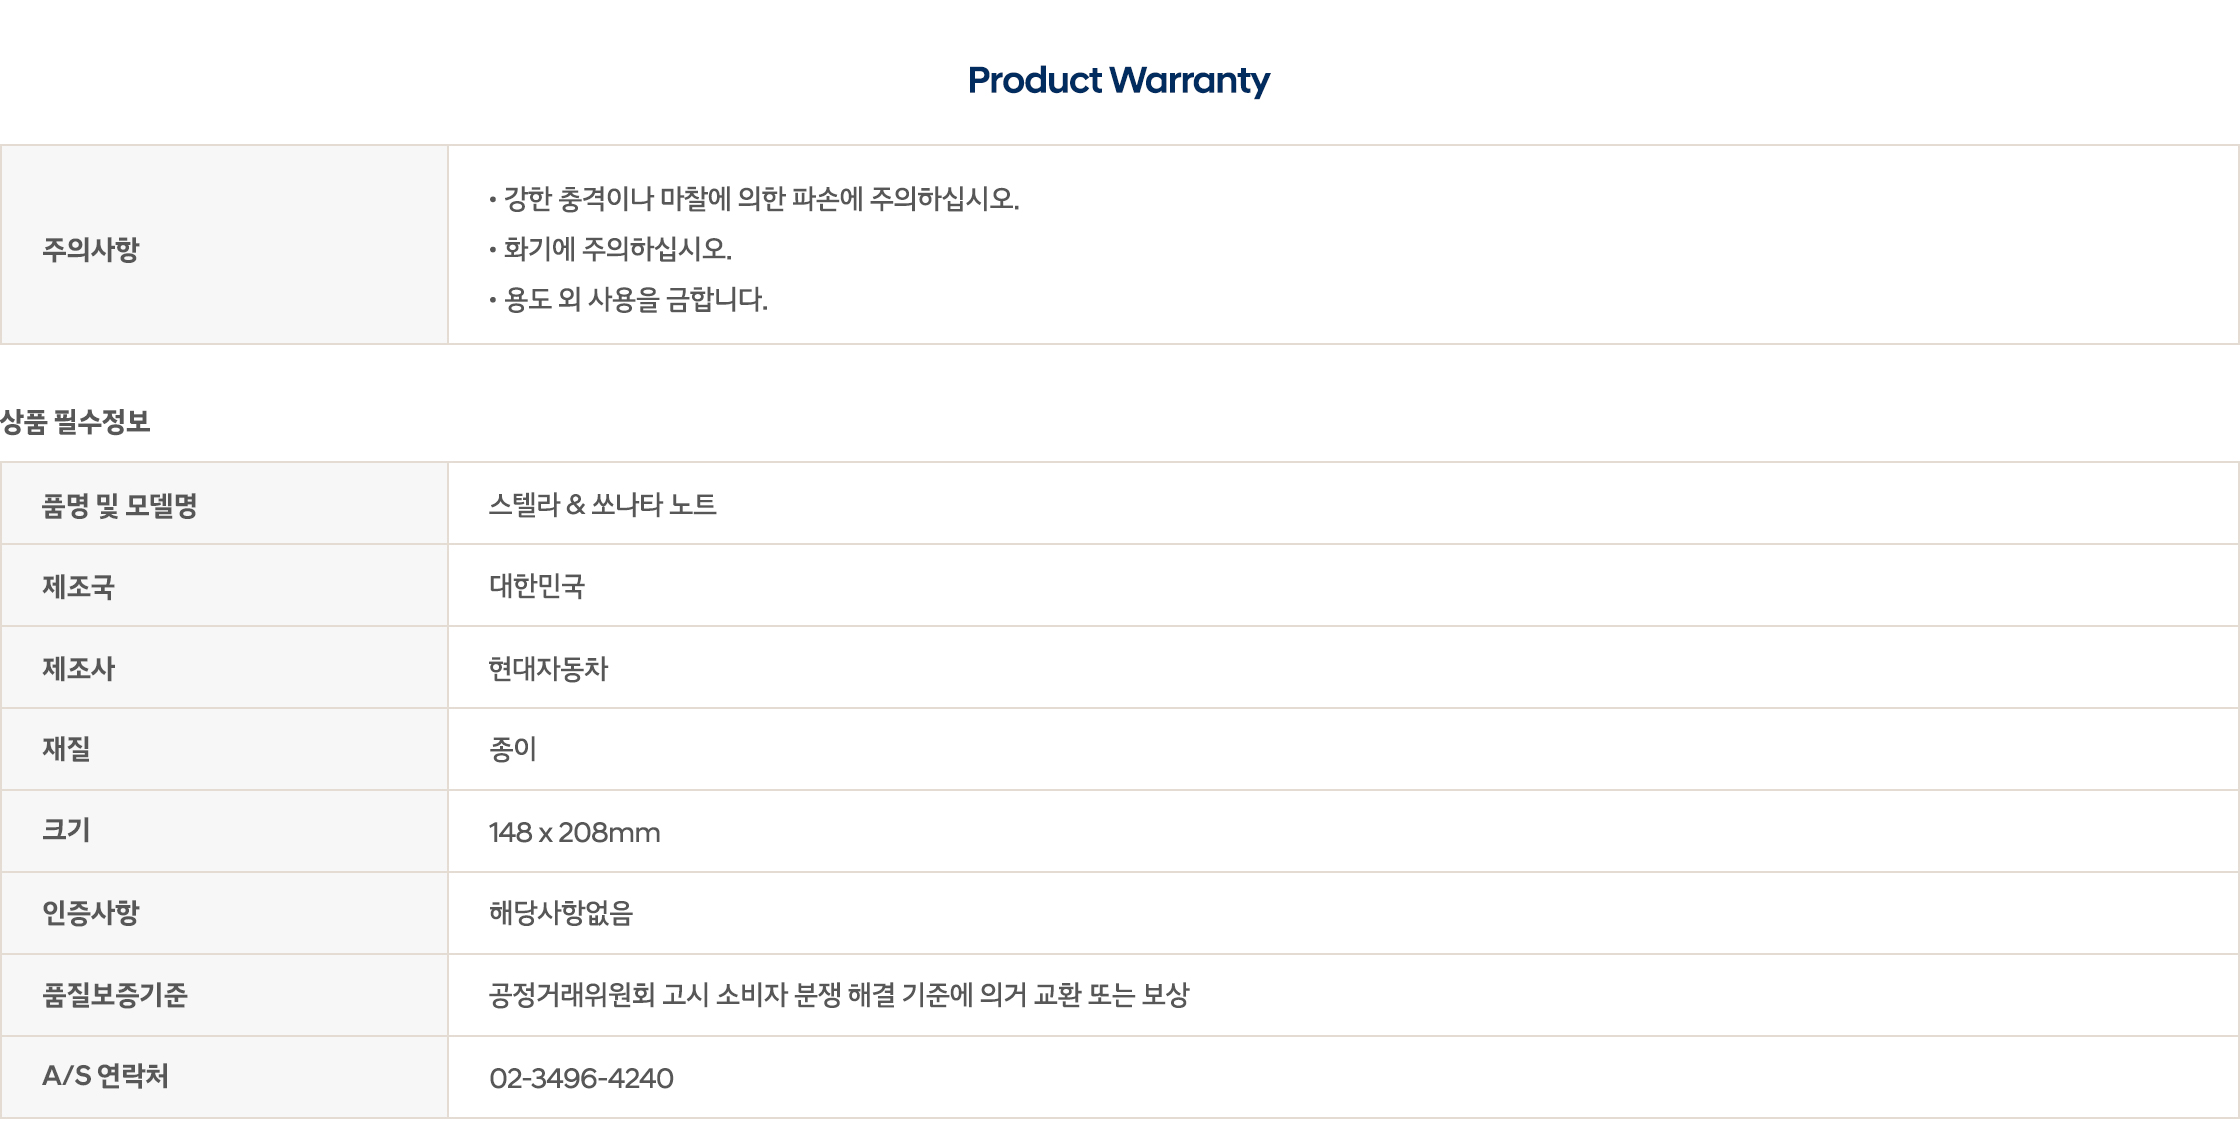
Task: Click the 주의사항 row label
Action: [x=91, y=249]
